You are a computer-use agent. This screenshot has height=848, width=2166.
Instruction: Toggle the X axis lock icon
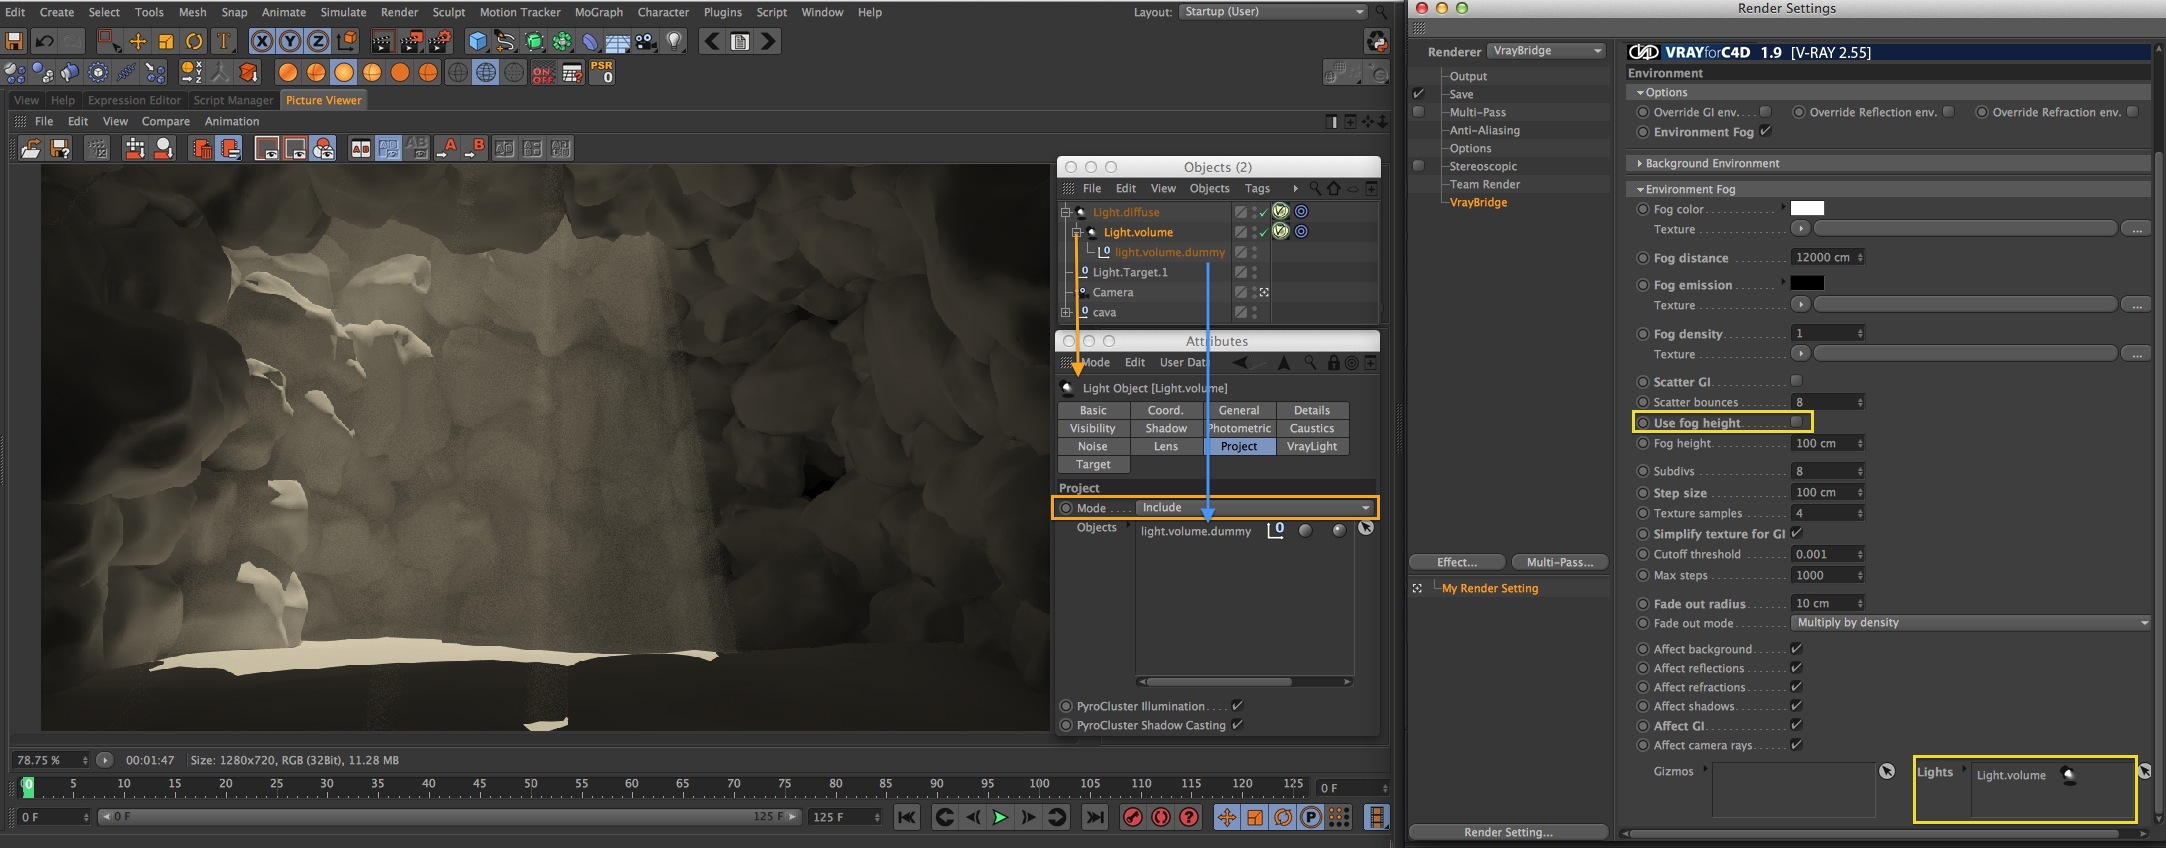[261, 41]
